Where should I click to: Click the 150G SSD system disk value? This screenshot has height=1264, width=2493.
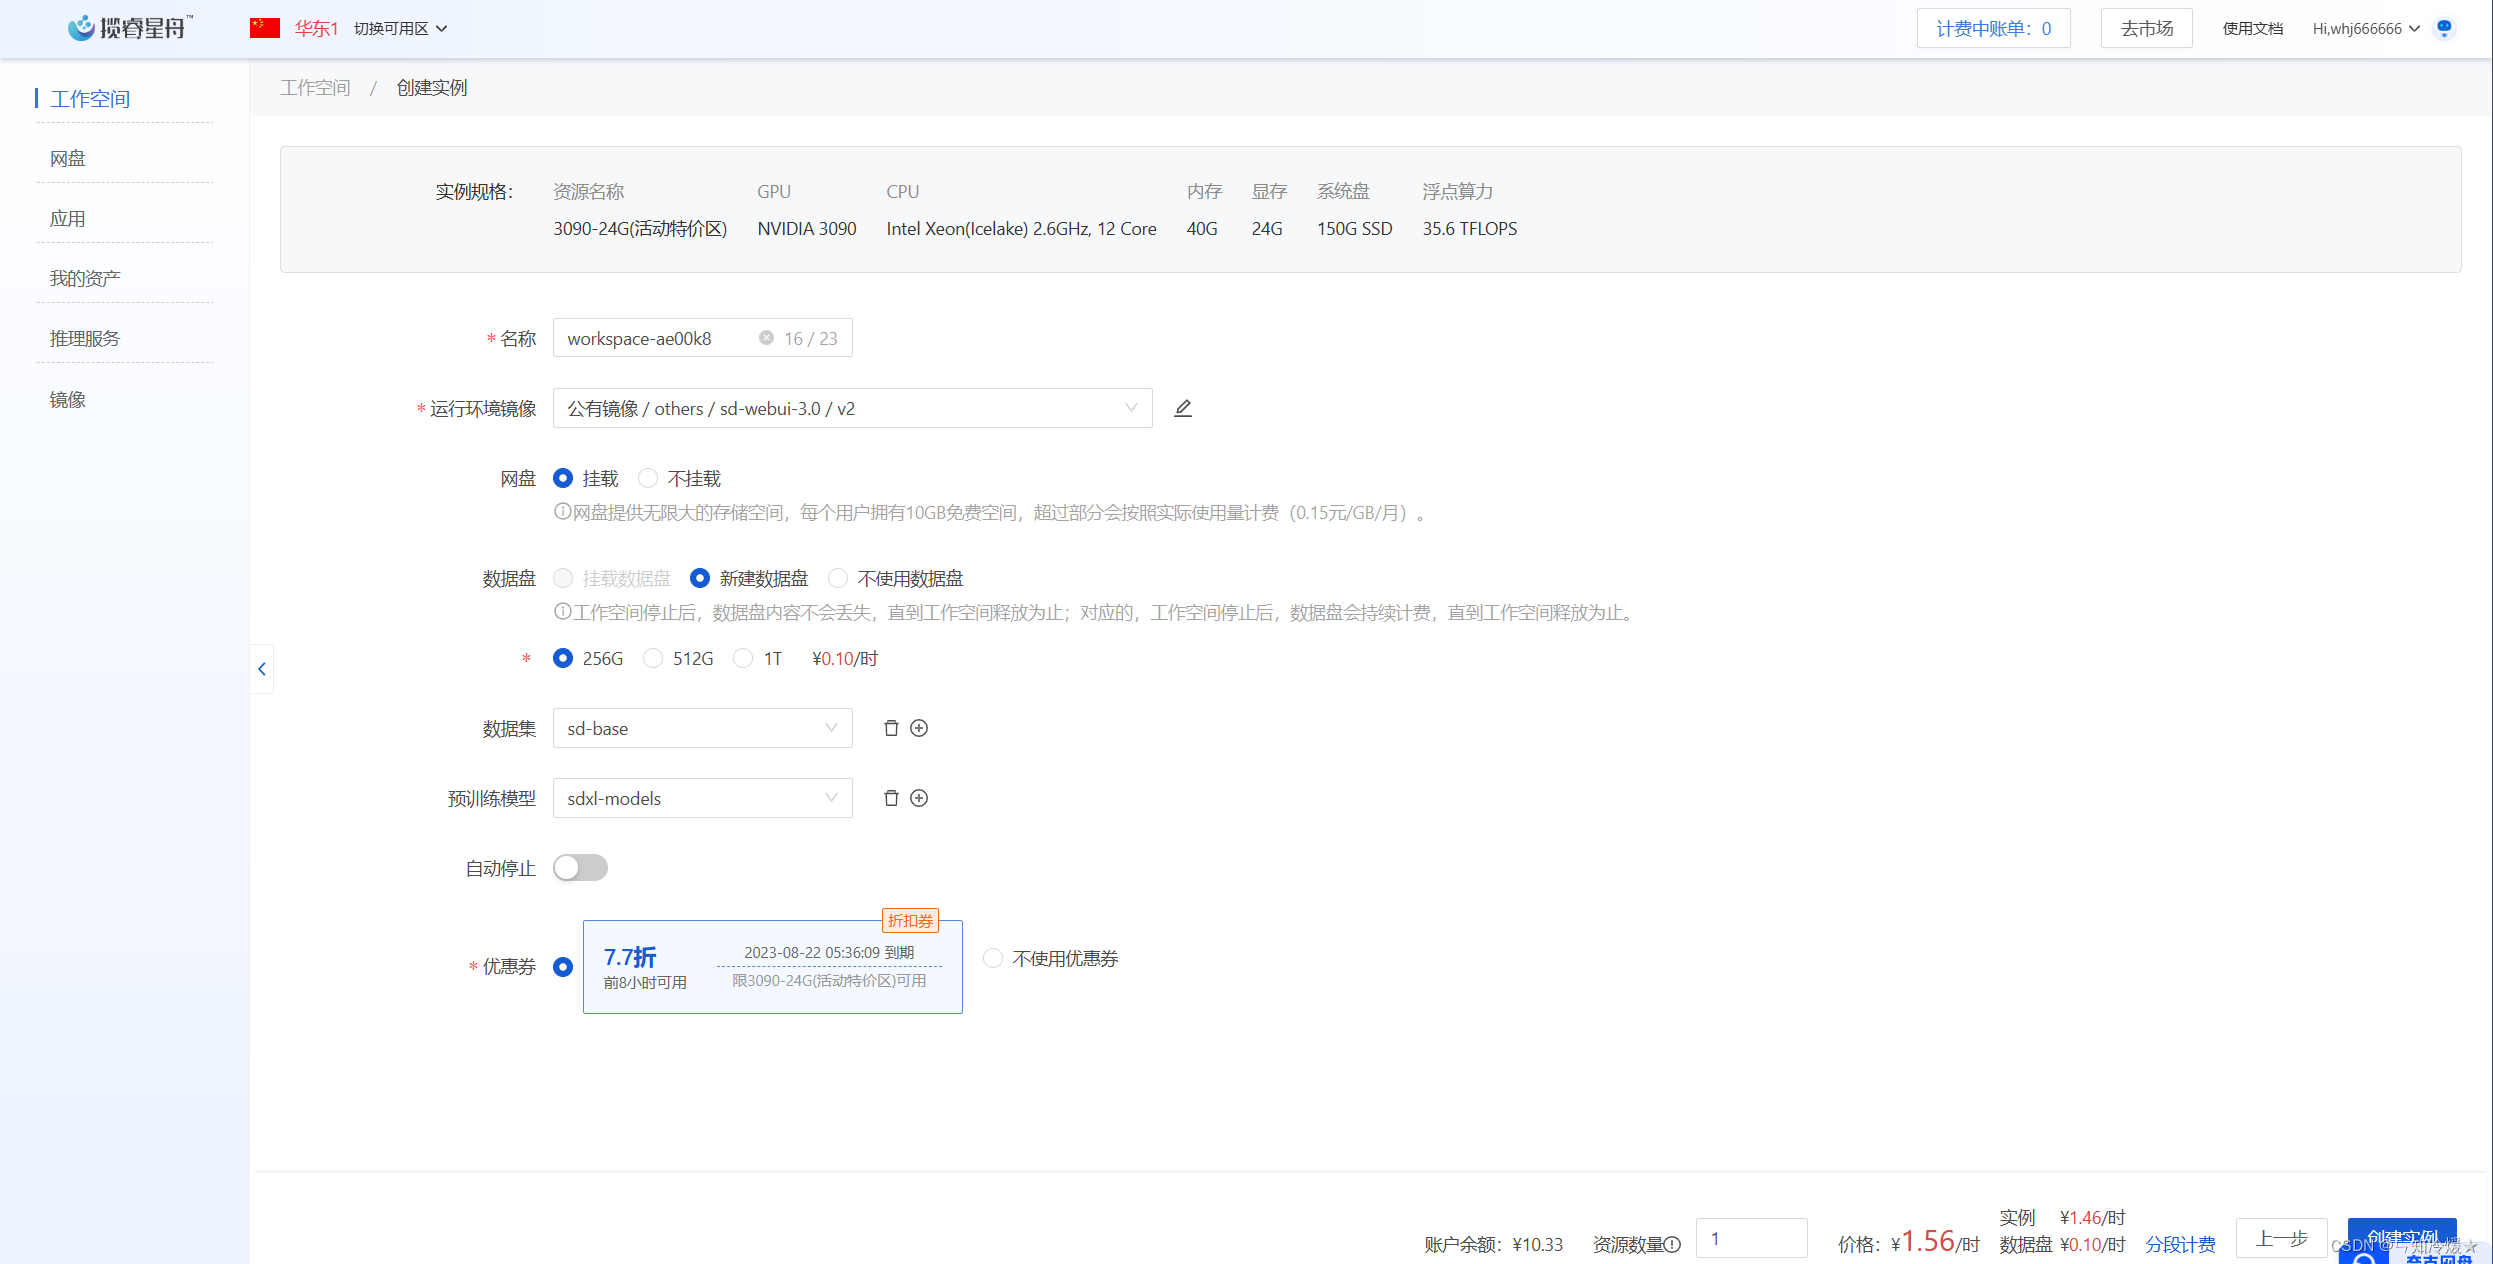pos(1354,228)
